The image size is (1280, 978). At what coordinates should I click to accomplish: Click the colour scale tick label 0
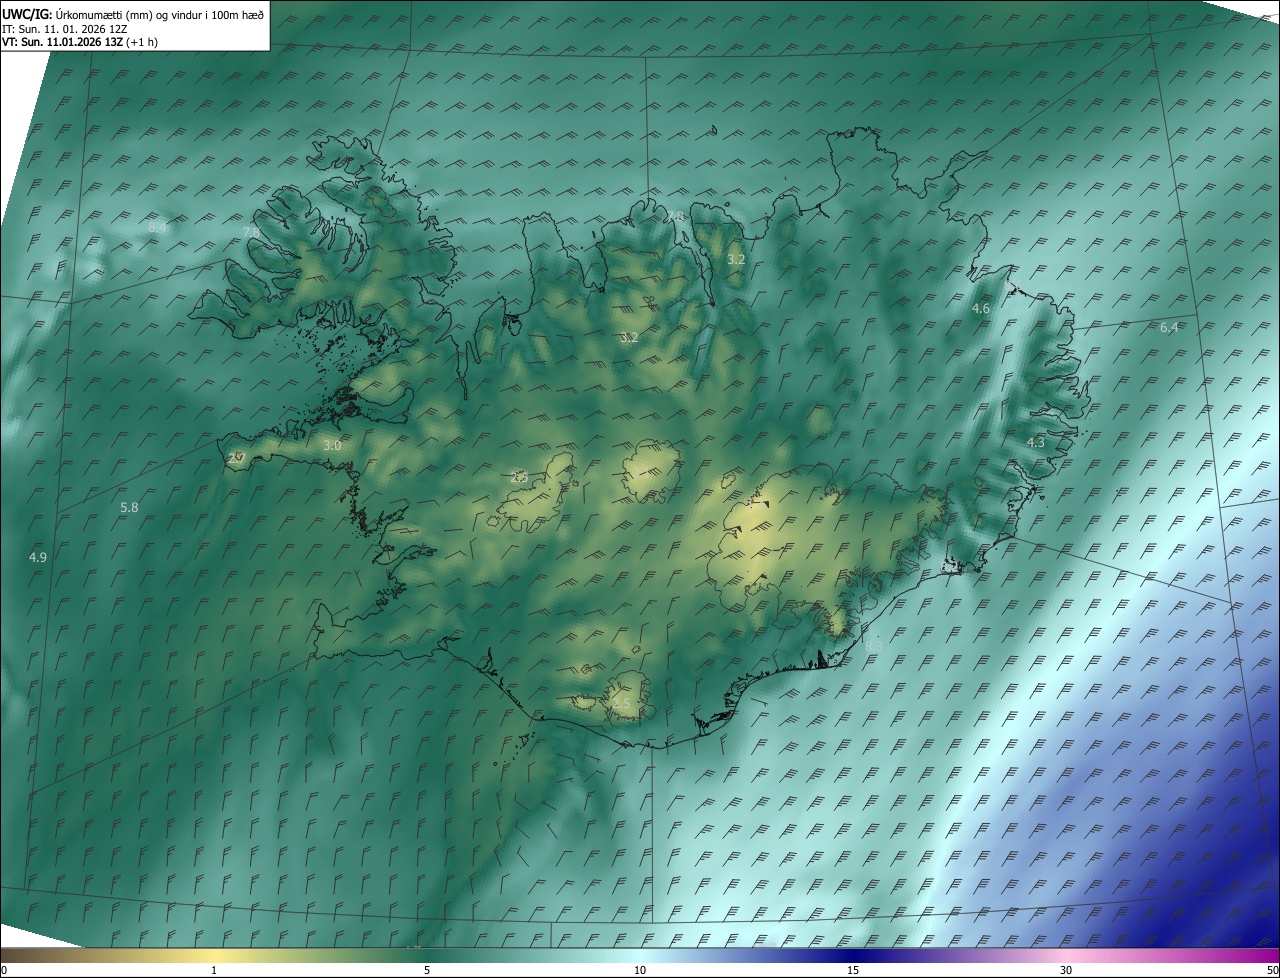pyautogui.click(x=4, y=970)
